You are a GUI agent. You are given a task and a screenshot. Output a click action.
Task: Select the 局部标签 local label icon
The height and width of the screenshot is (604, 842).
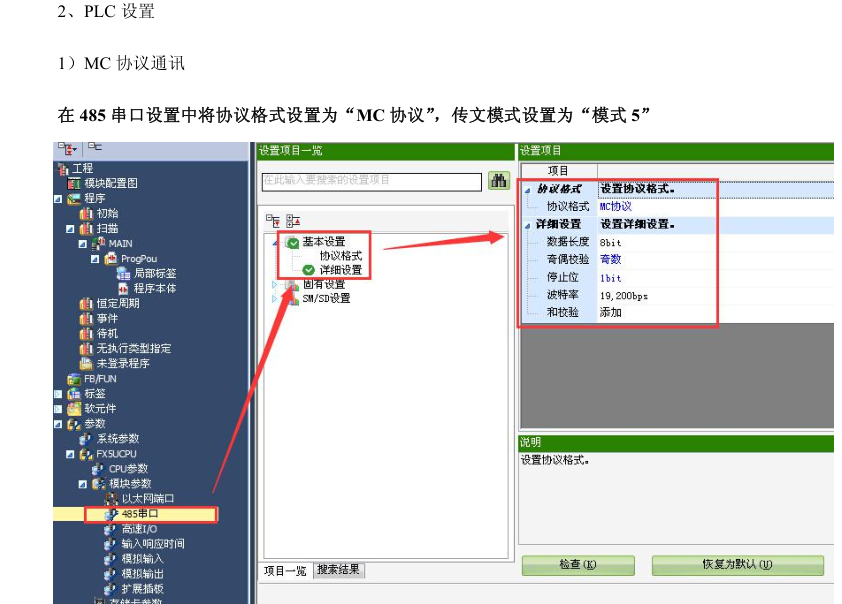(123, 273)
